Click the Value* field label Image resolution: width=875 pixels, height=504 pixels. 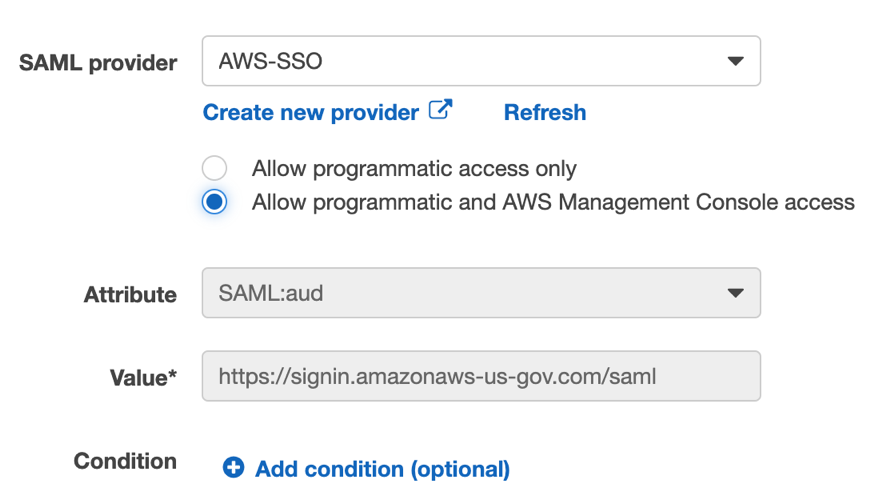(x=143, y=378)
